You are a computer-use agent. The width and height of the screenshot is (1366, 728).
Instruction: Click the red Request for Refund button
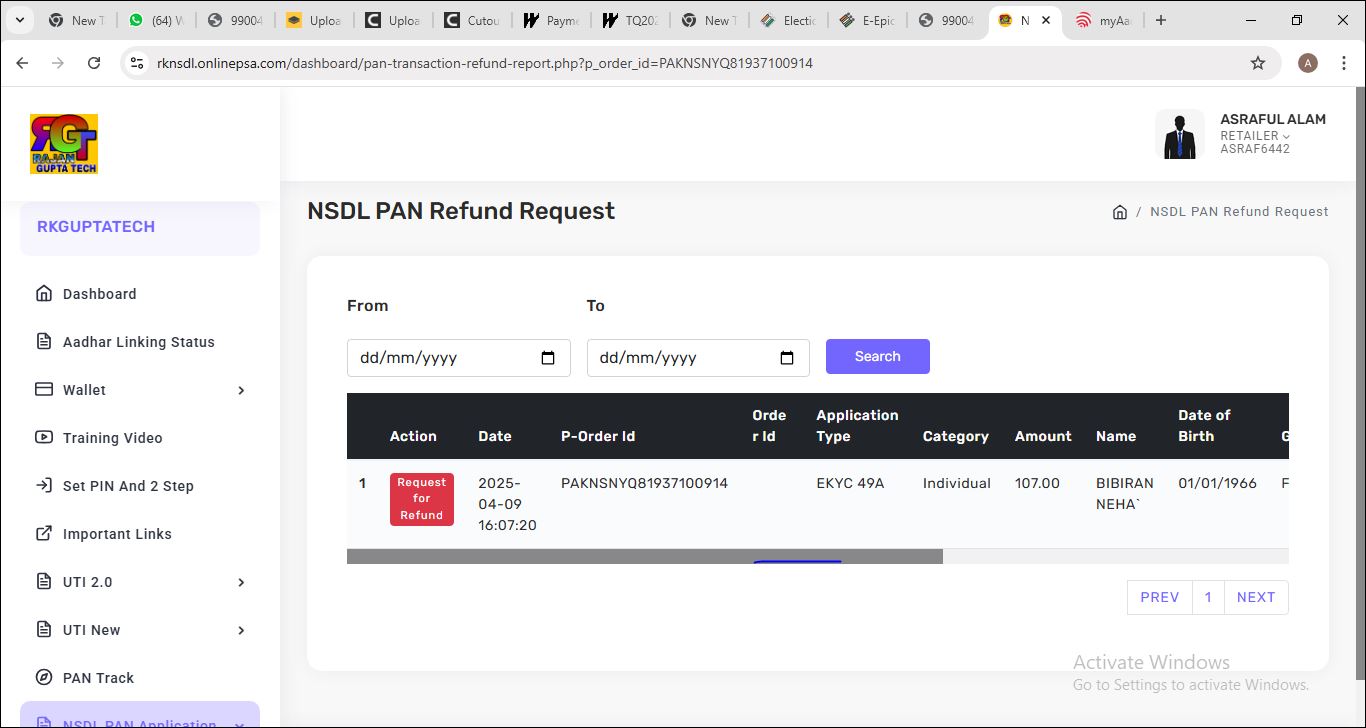421,499
